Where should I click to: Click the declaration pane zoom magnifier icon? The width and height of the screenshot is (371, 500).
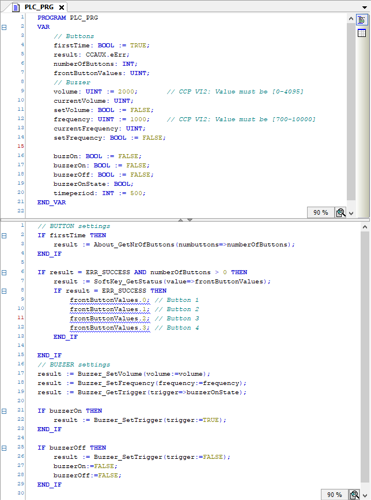click(x=341, y=212)
